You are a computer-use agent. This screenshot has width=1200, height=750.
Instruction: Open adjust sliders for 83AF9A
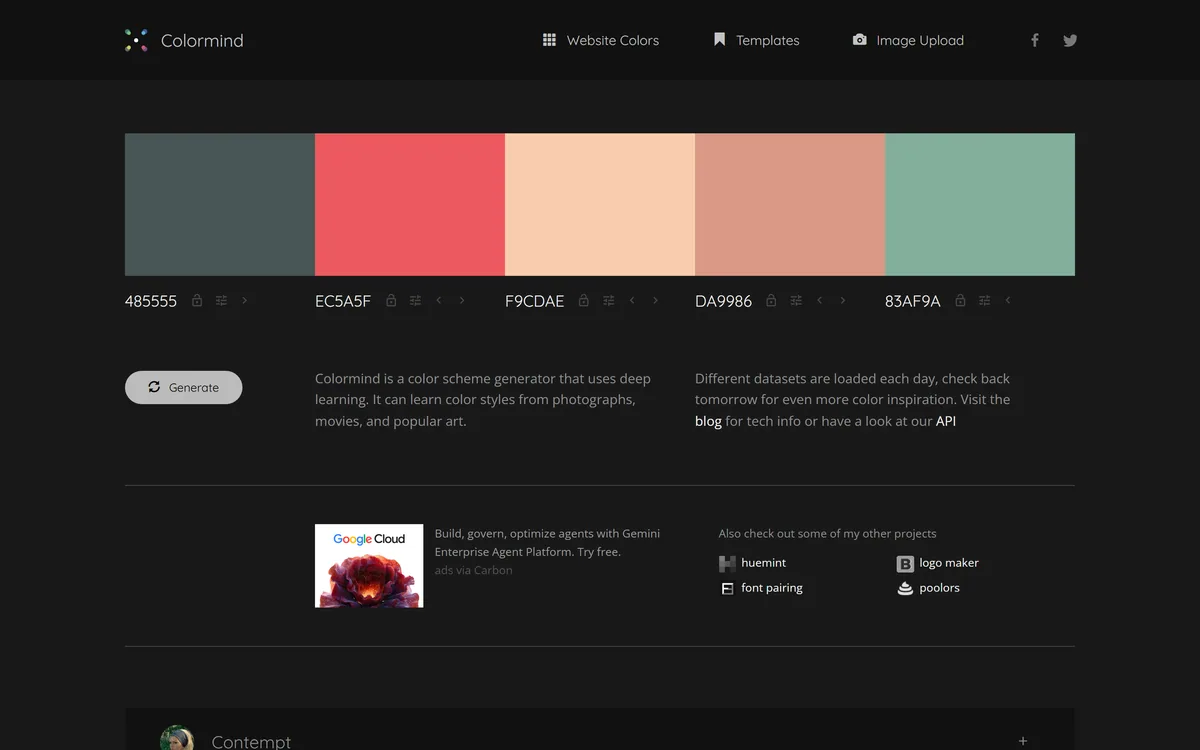click(x=984, y=300)
